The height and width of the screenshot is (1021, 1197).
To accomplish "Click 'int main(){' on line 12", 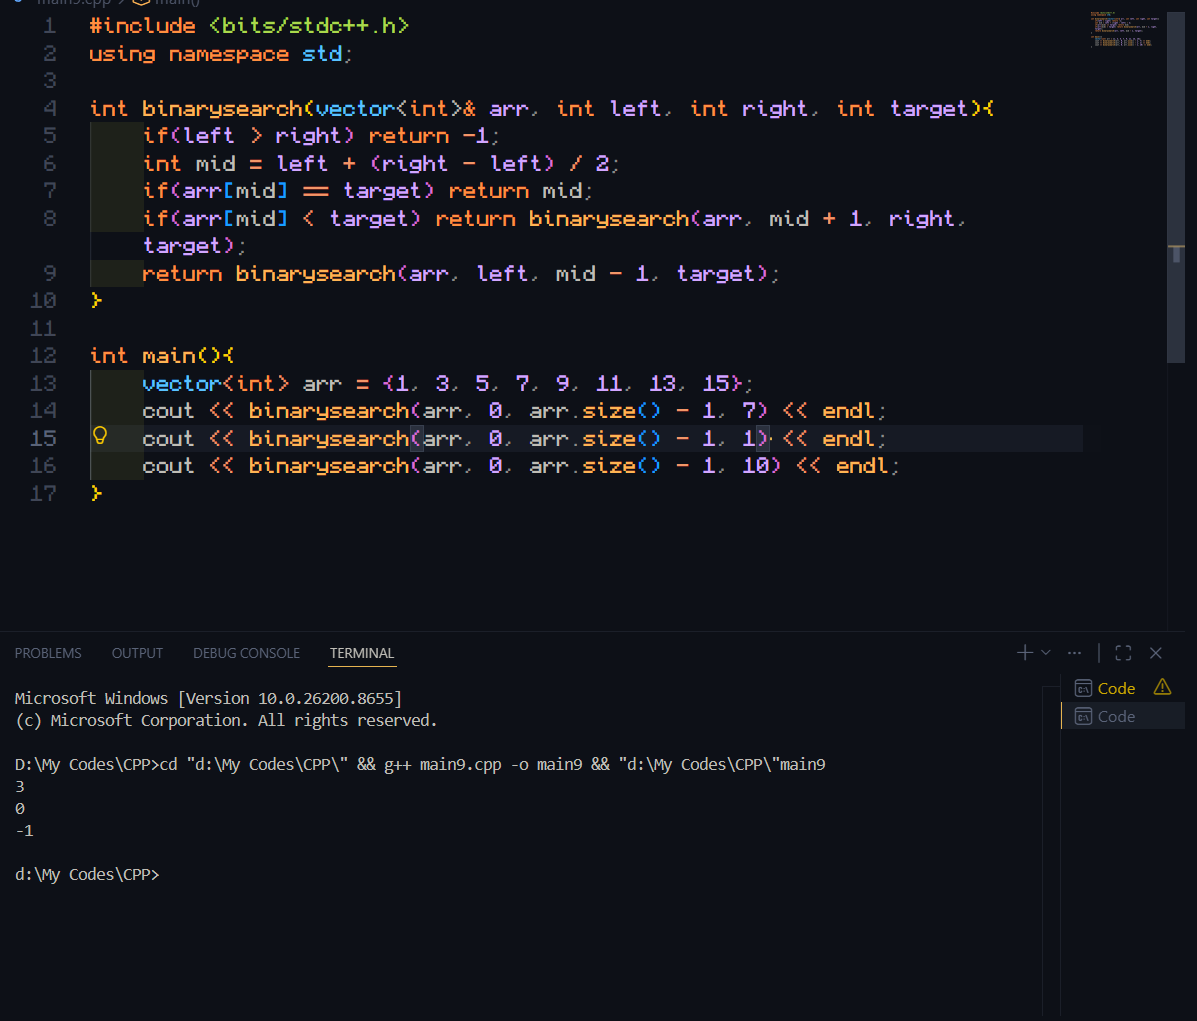I will point(161,356).
